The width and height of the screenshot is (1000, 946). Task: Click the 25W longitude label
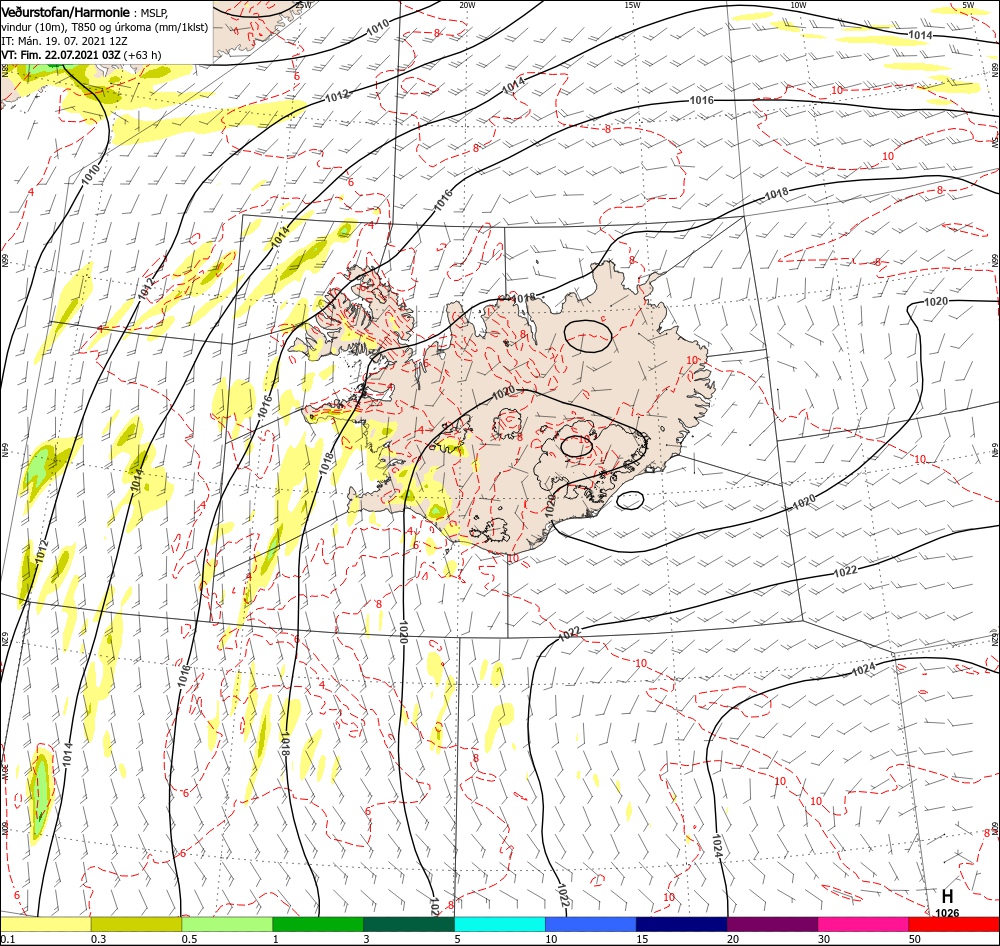pyautogui.click(x=304, y=5)
